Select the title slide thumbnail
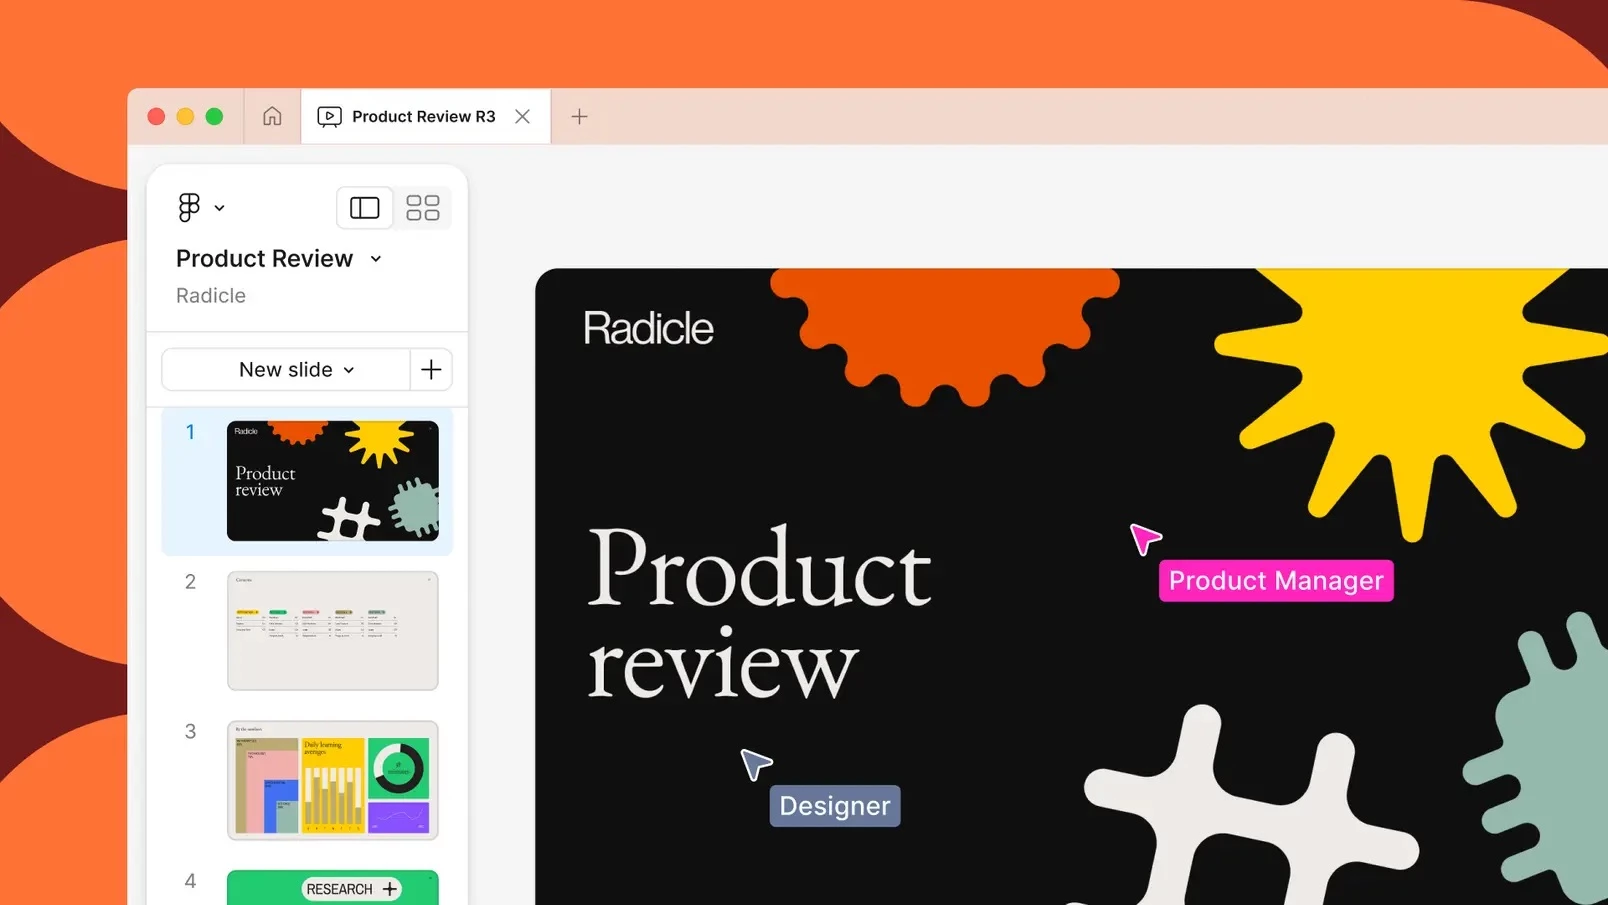 point(332,481)
